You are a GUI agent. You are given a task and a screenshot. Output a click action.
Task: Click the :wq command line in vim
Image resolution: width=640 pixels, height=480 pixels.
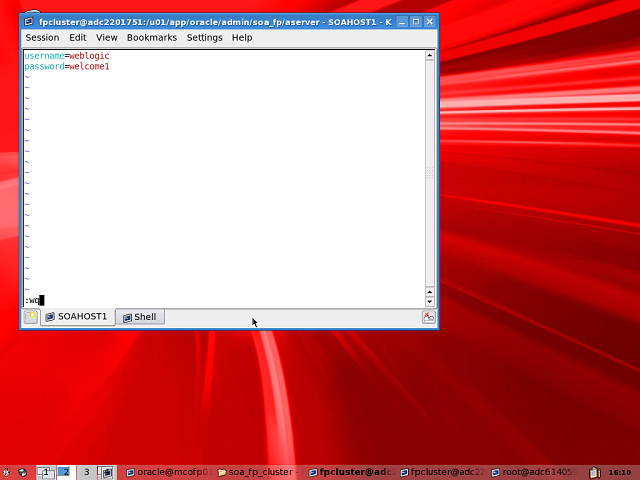[34, 300]
